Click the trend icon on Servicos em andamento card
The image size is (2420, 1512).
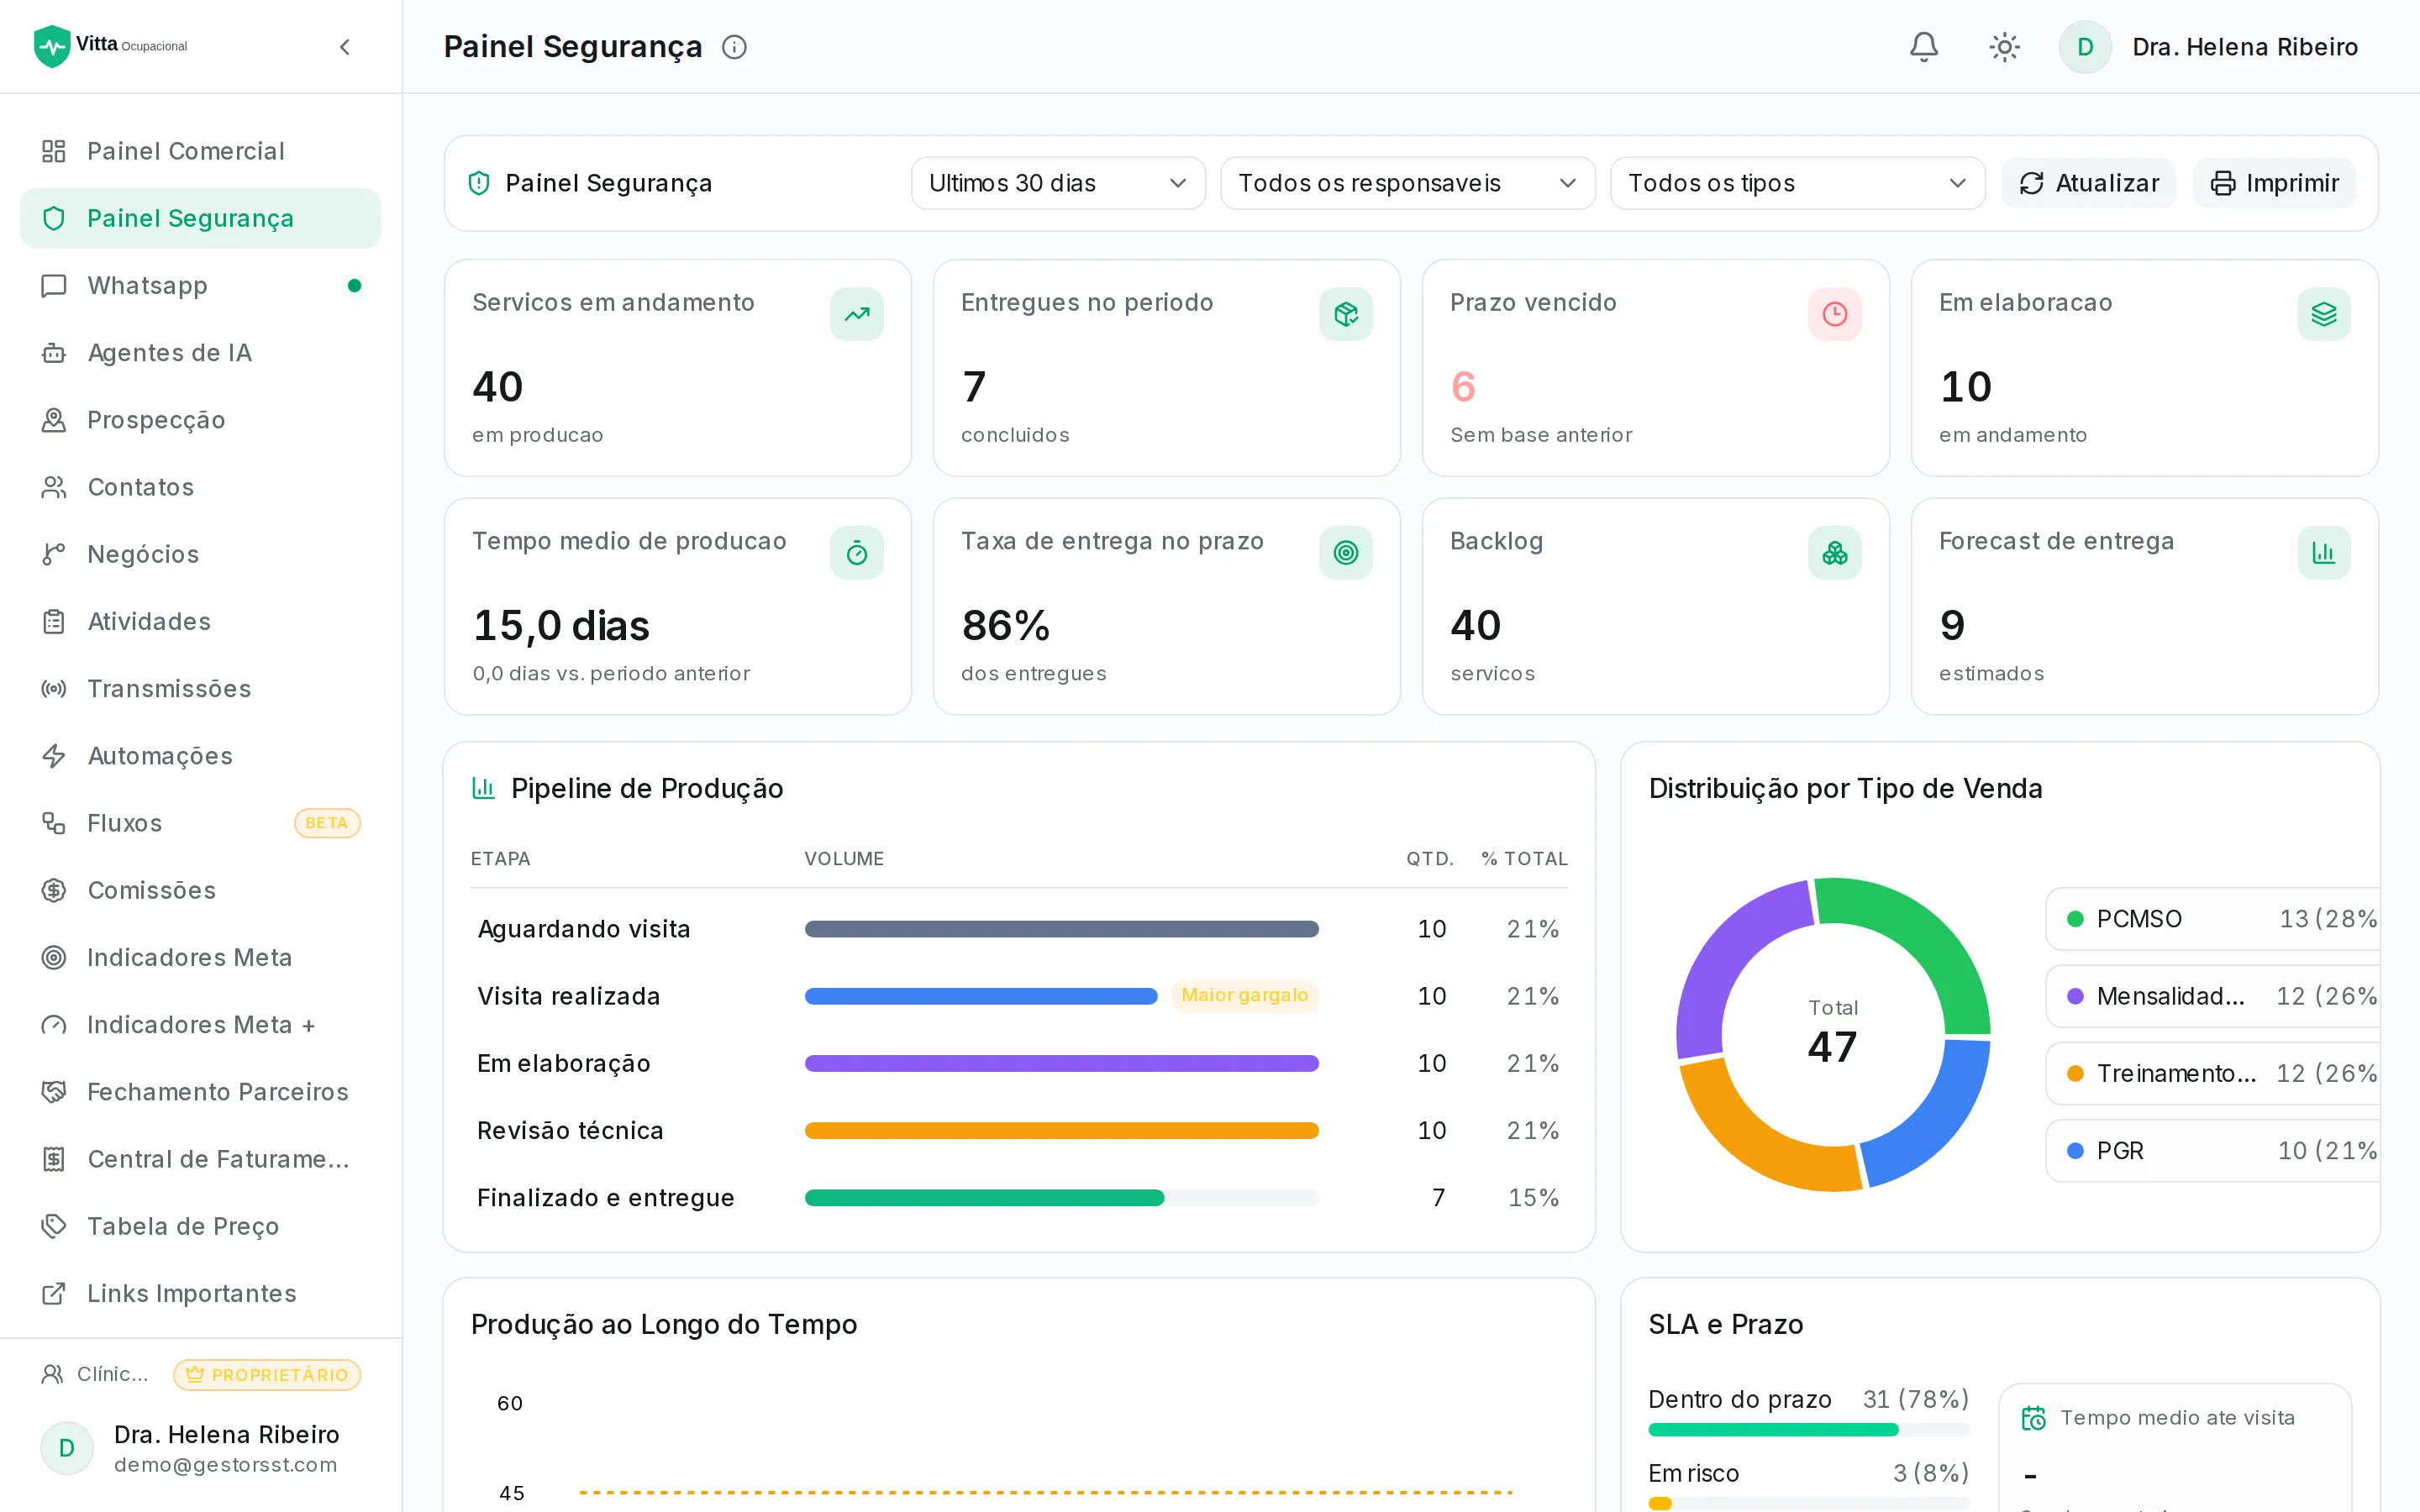[856, 314]
